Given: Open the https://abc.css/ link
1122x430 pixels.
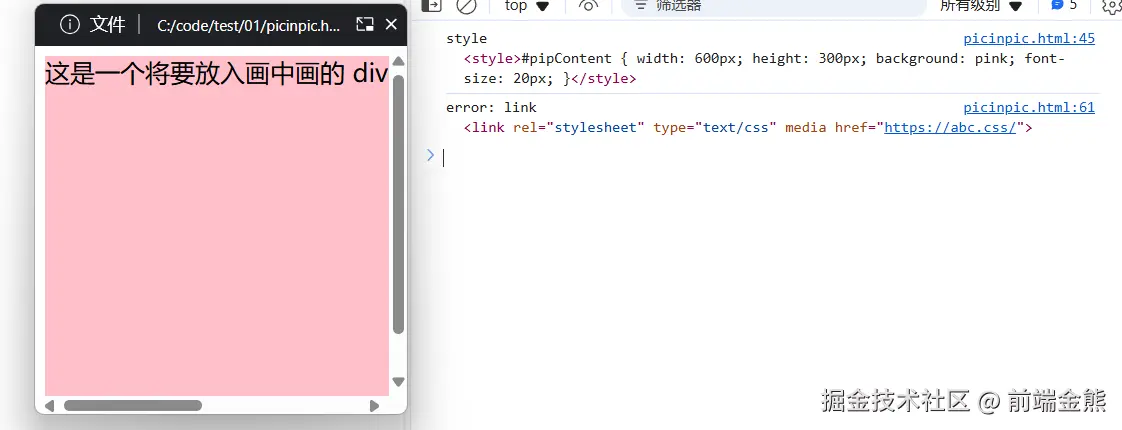Looking at the screenshot, I should [950, 127].
